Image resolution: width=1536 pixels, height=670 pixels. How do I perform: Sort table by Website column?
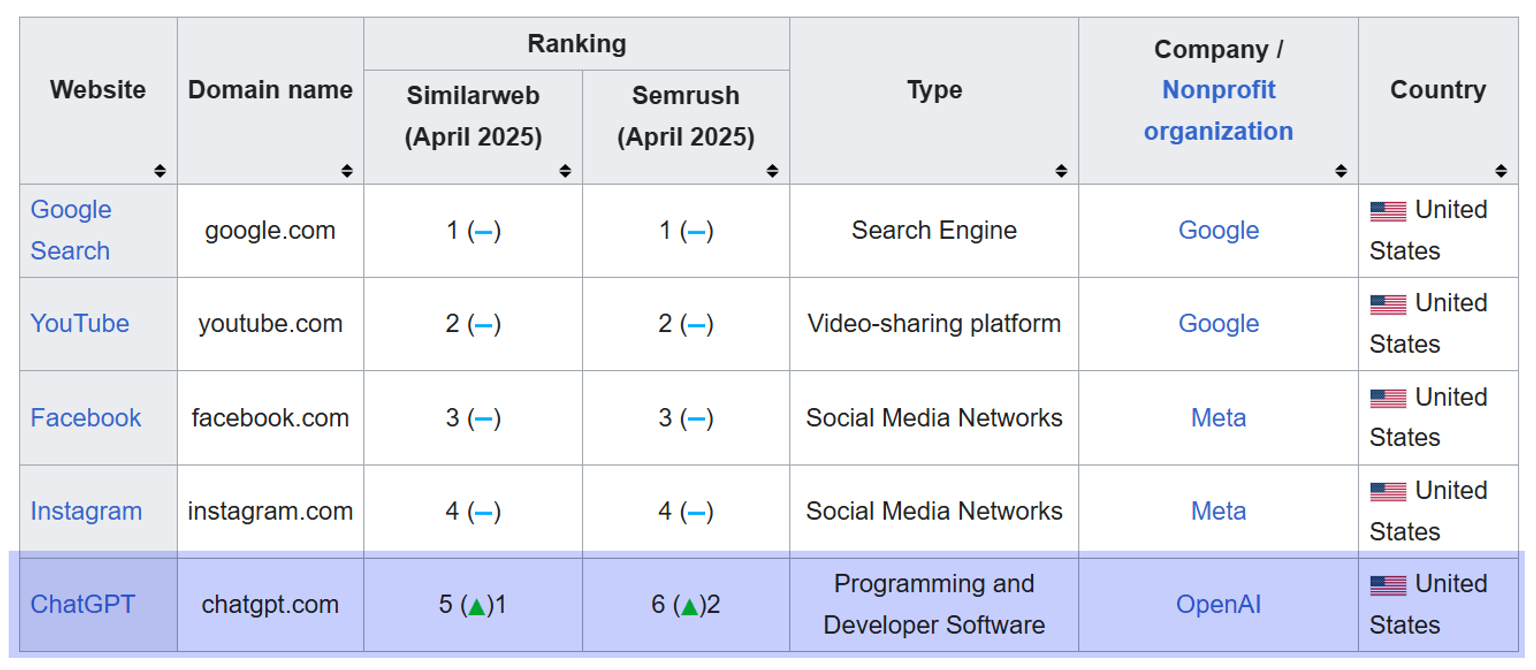(160, 171)
